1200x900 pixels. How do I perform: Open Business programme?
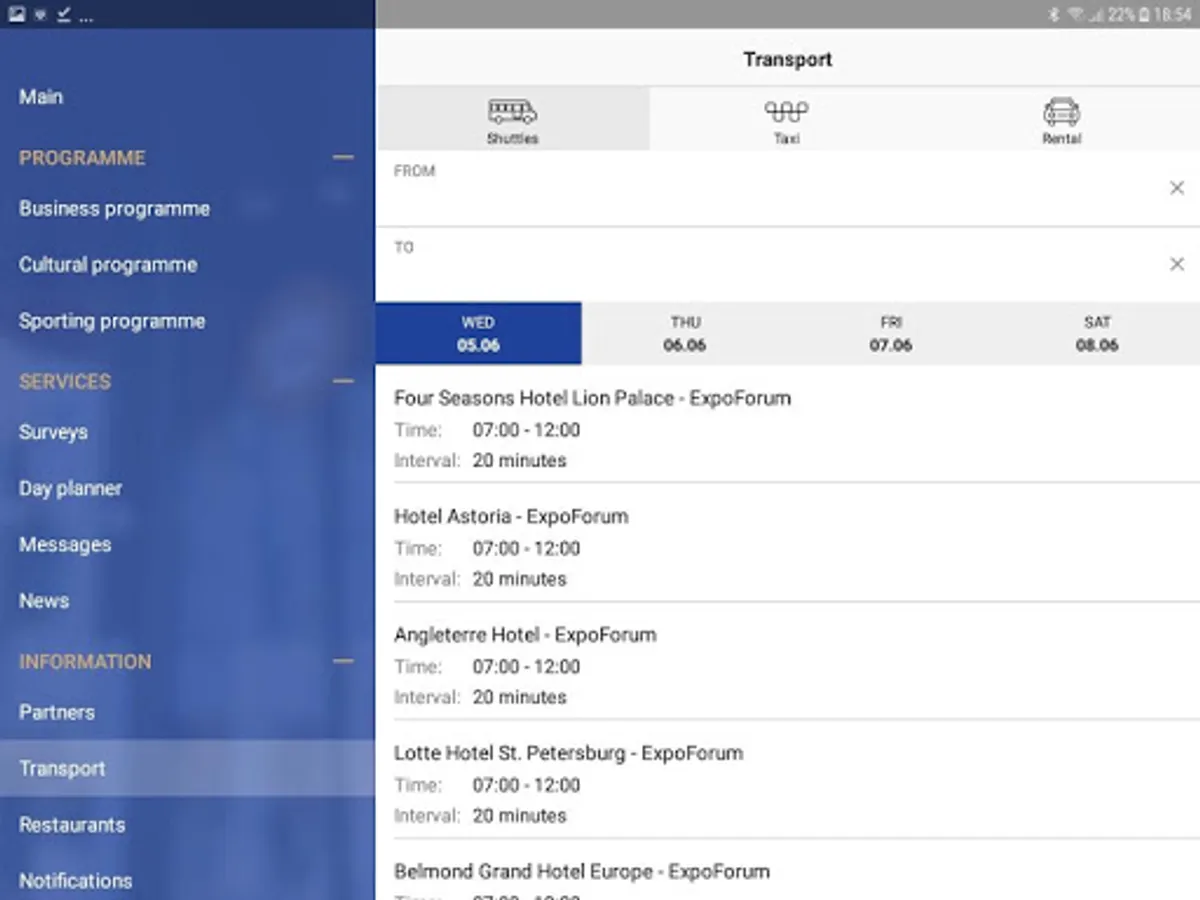(187, 209)
